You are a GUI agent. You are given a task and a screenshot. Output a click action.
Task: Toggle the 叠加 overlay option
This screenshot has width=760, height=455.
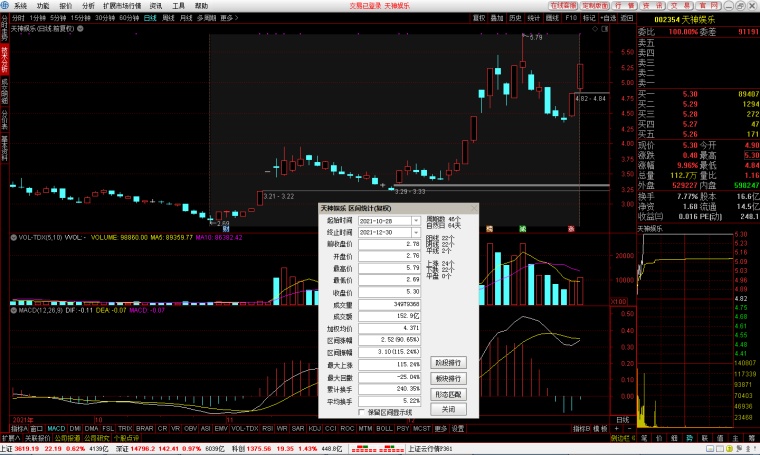[x=497, y=18]
